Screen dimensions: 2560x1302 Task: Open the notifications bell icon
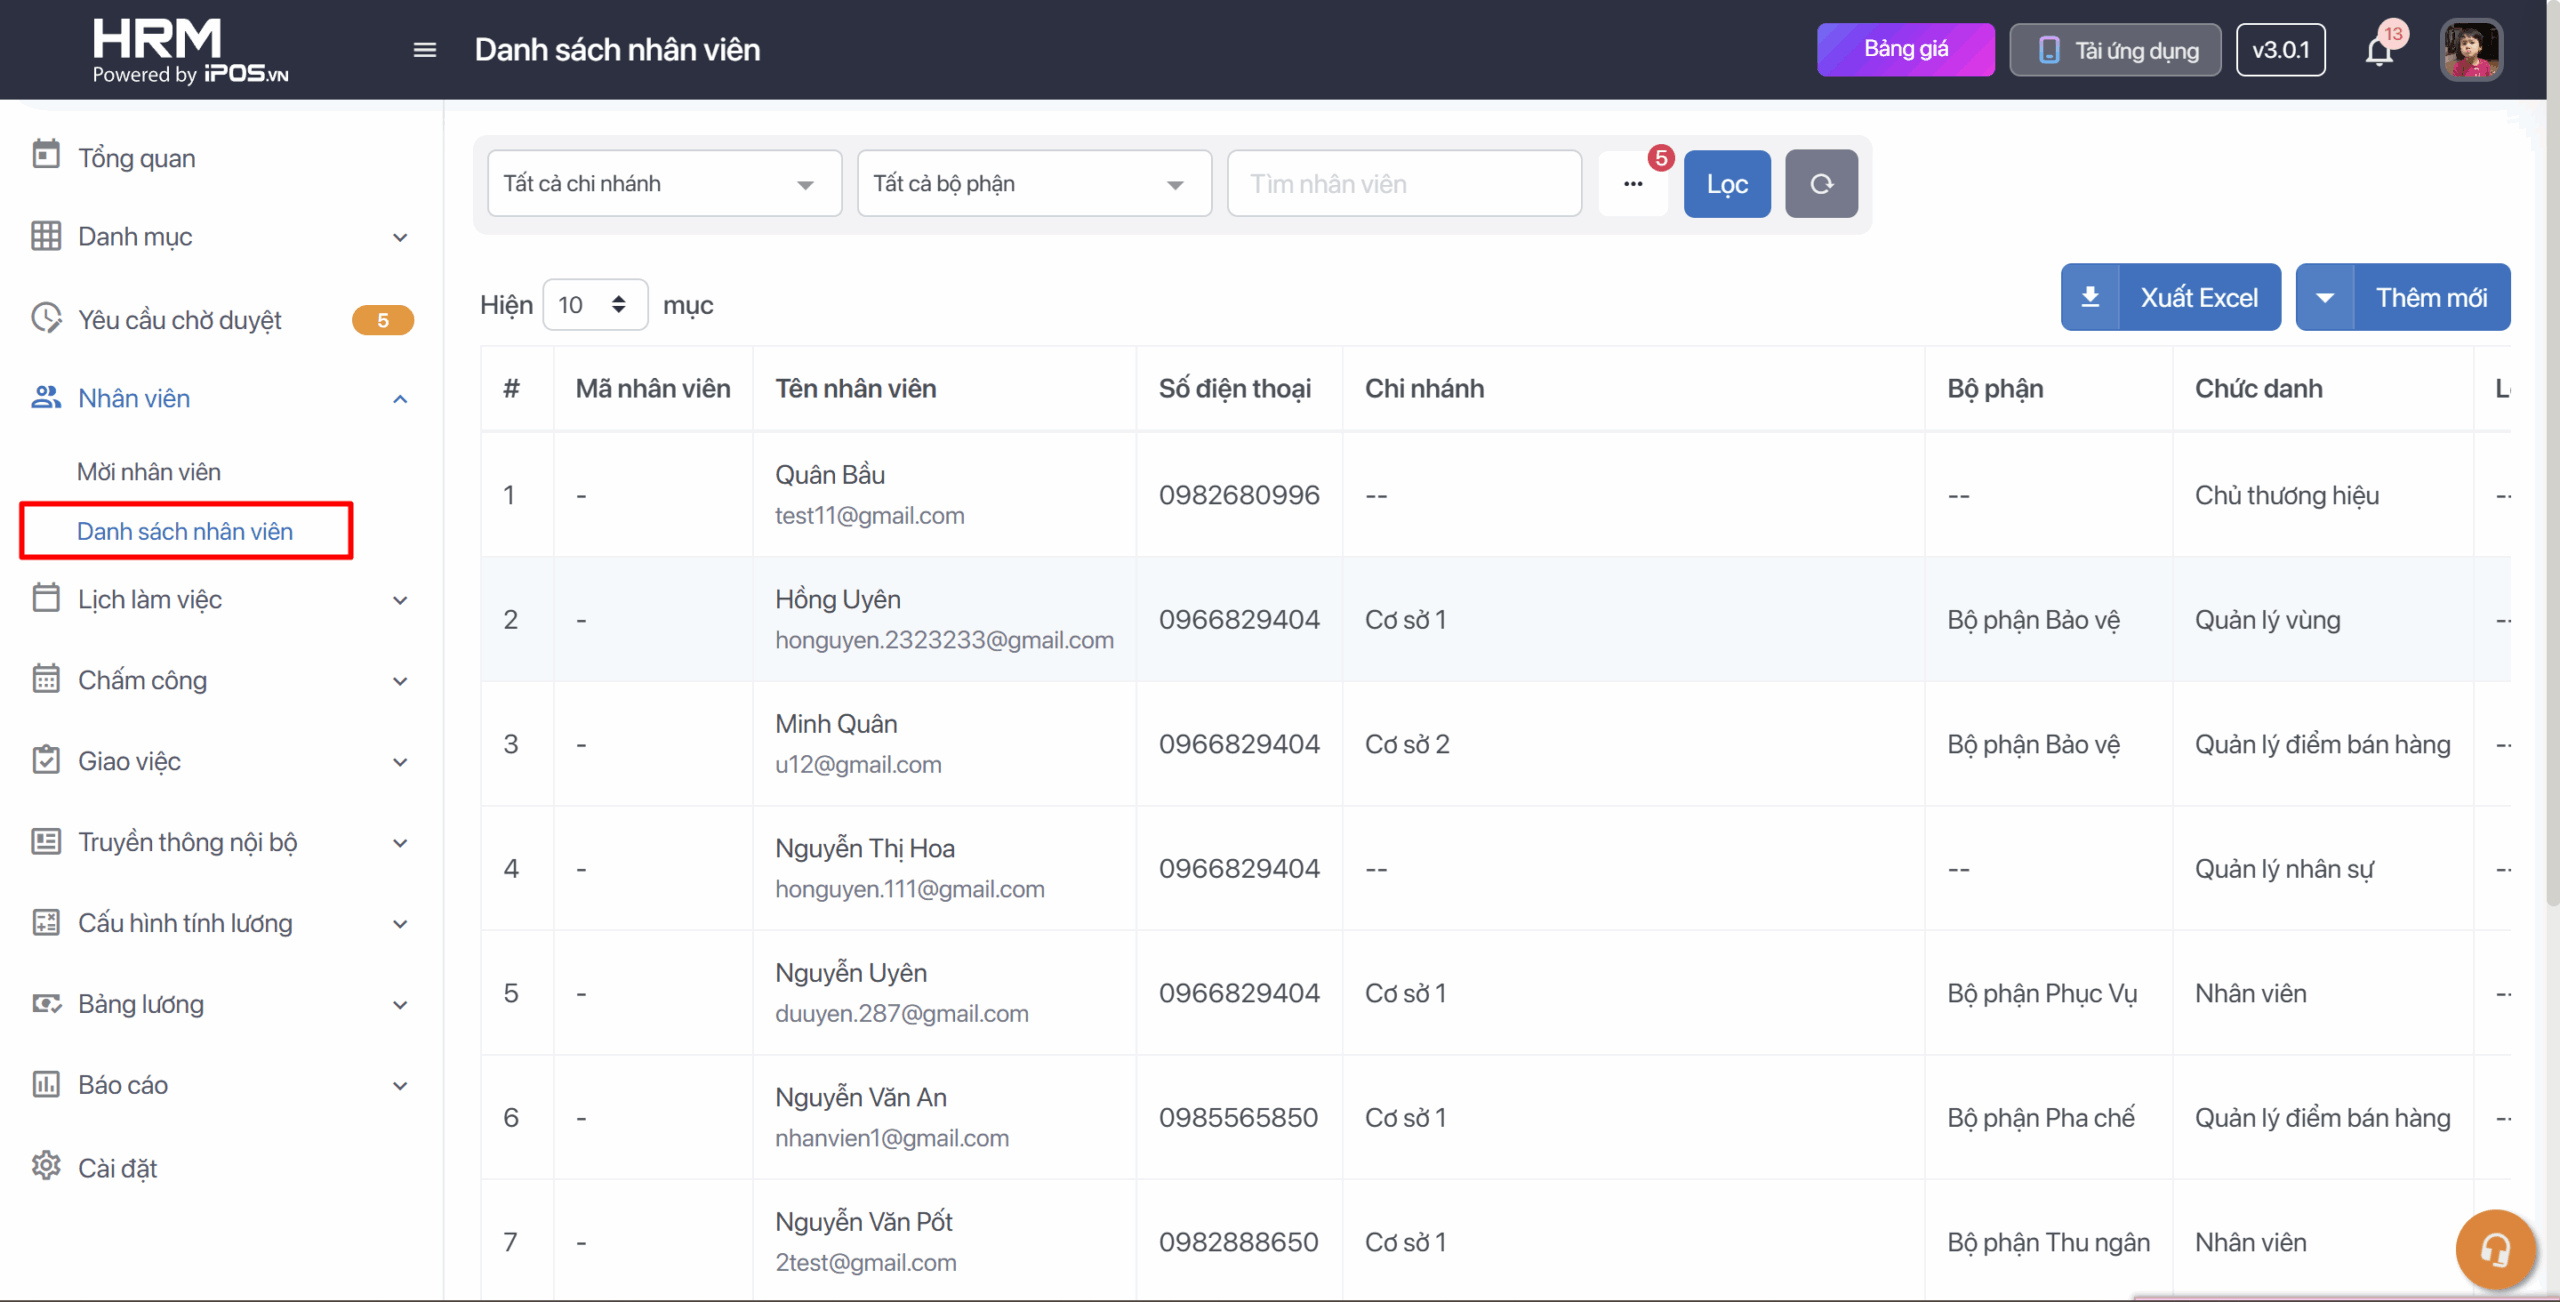2379,51
